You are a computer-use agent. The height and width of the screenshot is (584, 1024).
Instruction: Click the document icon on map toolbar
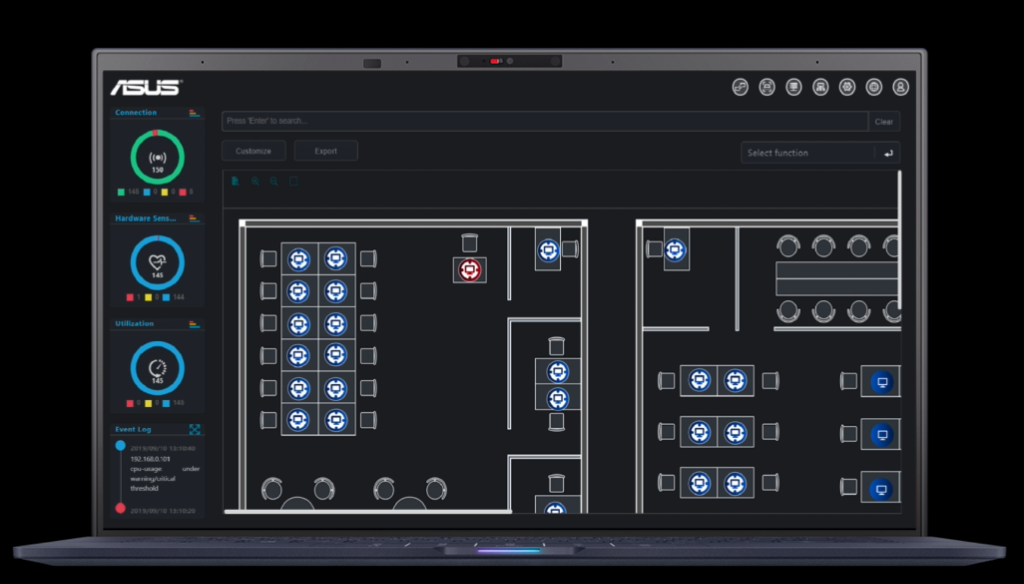235,182
